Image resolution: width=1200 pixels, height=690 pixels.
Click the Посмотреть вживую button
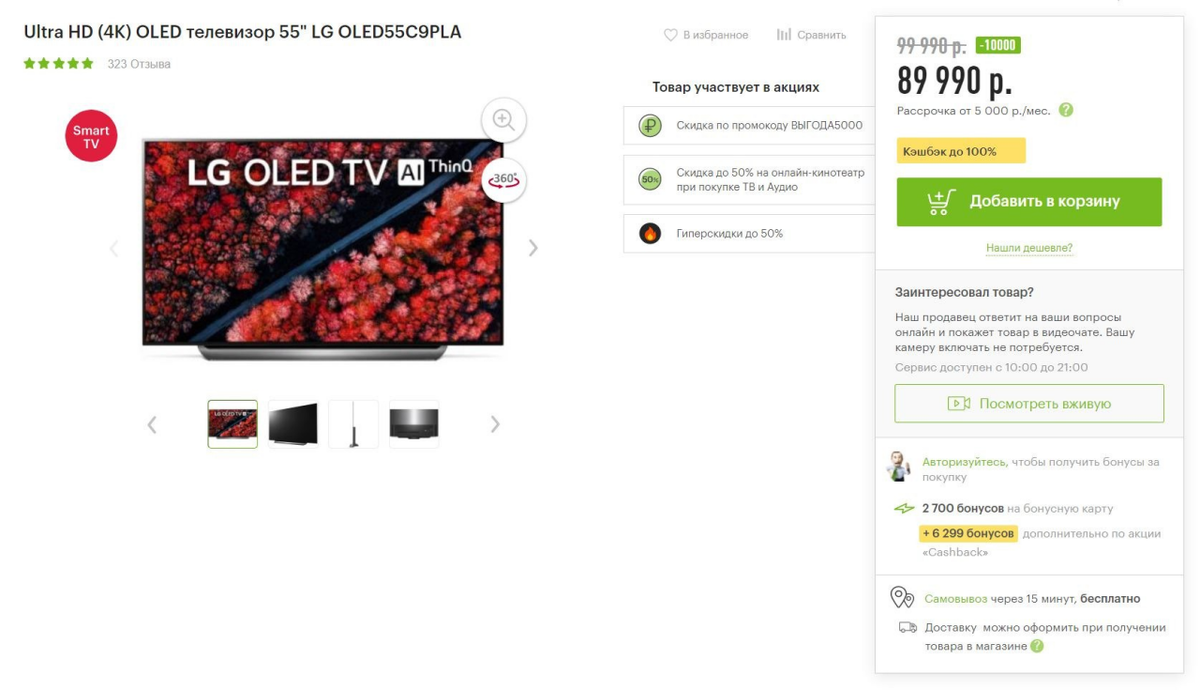(x=1029, y=404)
